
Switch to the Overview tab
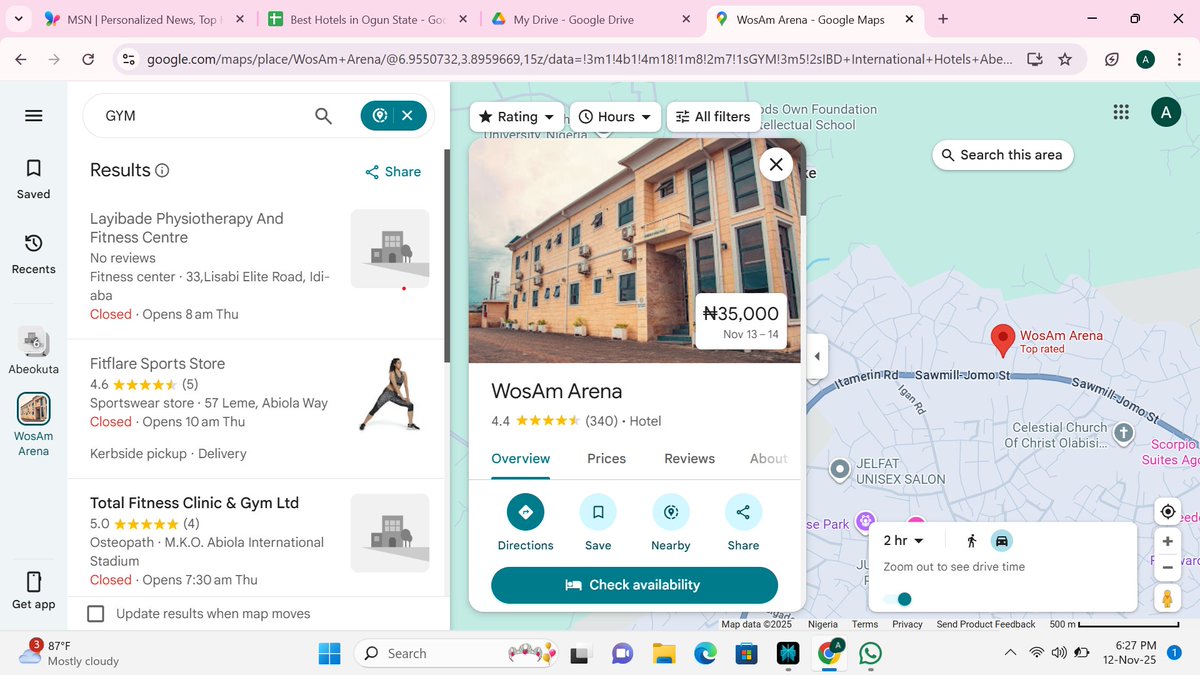(x=520, y=458)
